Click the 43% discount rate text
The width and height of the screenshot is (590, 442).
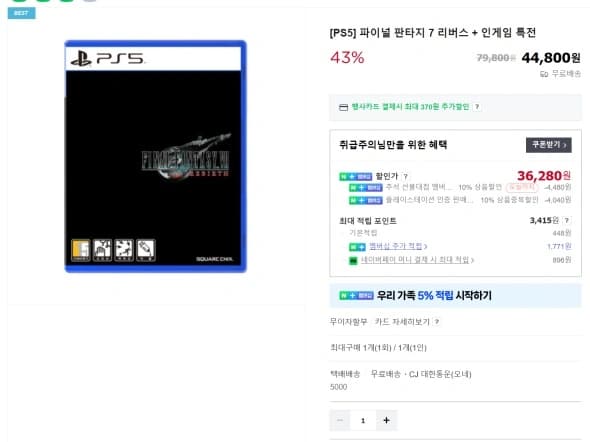click(347, 58)
